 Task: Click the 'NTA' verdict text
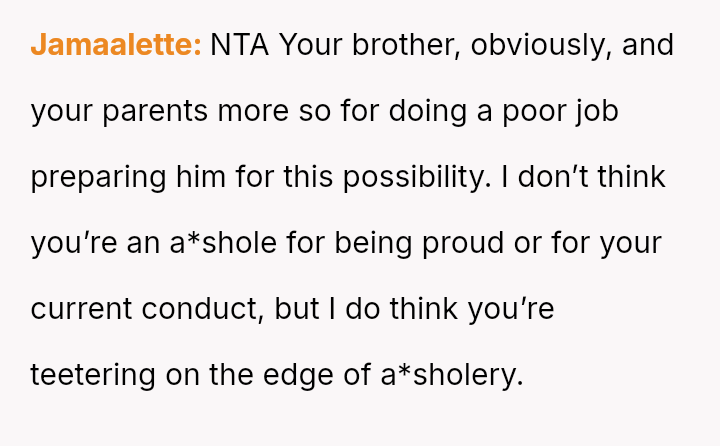pos(240,45)
